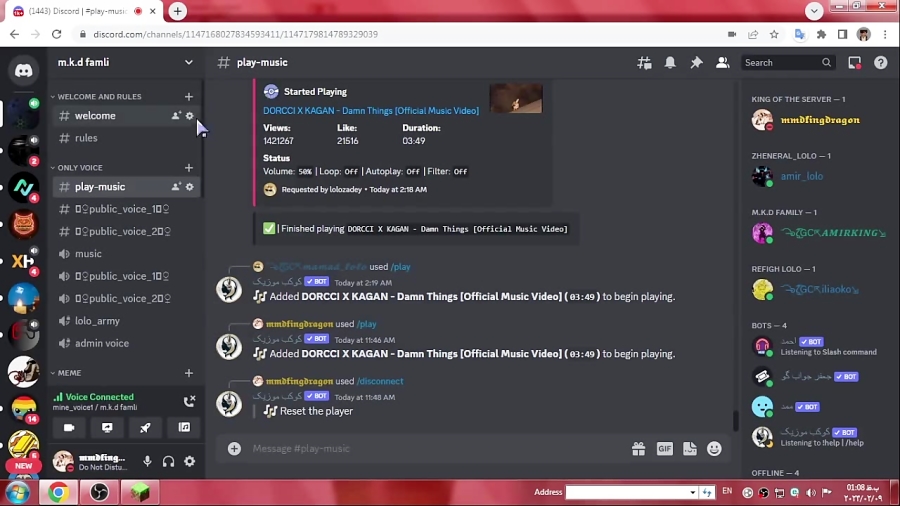Screen dimensions: 900x506
Task: Click the search magnifier icon
Action: point(826,63)
